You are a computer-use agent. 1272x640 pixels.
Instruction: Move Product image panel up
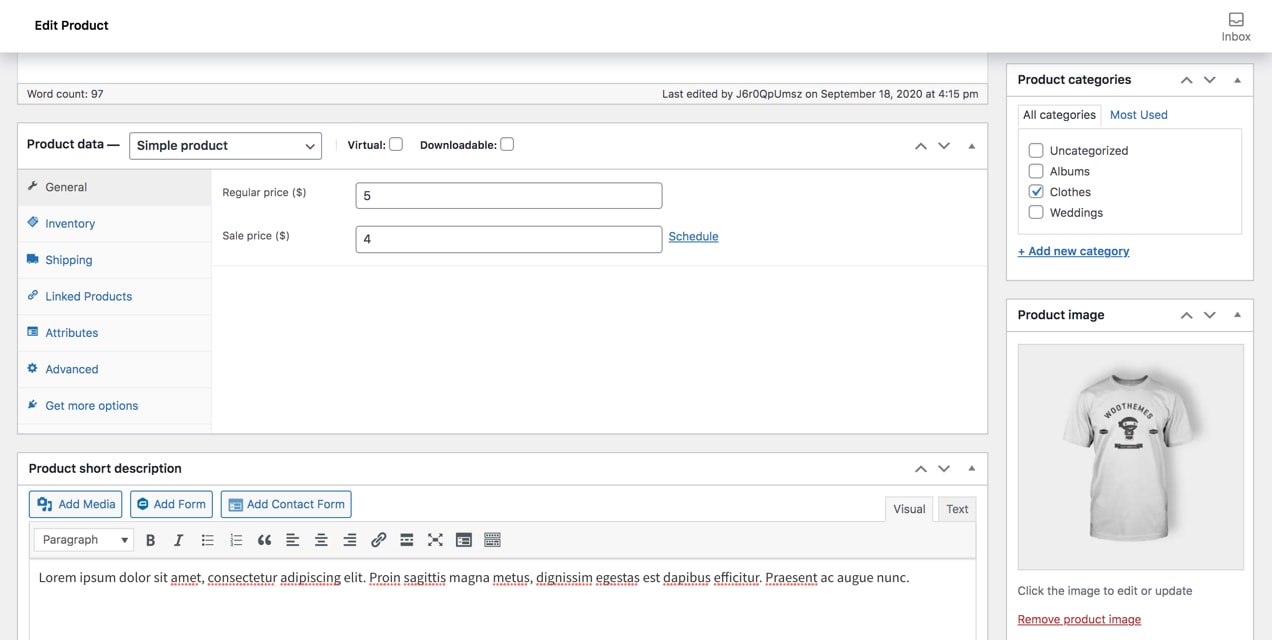pos(1186,315)
